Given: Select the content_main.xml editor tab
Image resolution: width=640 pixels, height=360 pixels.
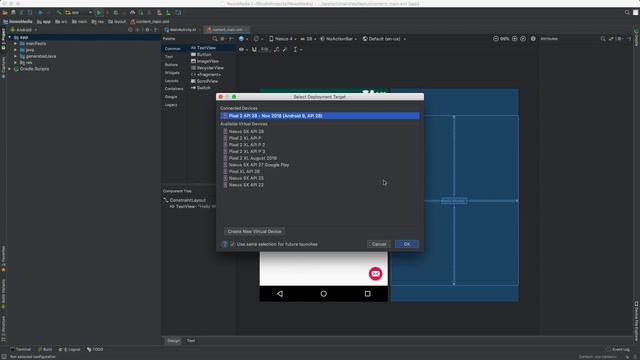Looking at the screenshot, I should 227,30.
